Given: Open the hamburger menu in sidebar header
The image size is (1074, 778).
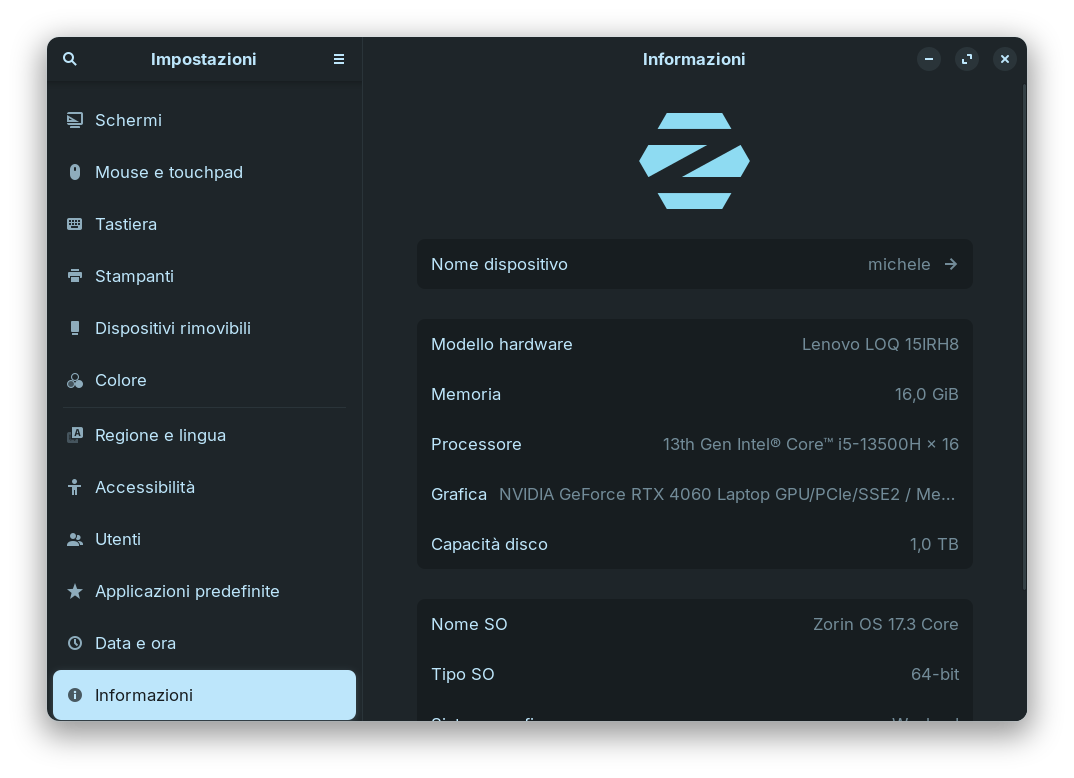Looking at the screenshot, I should tap(339, 59).
